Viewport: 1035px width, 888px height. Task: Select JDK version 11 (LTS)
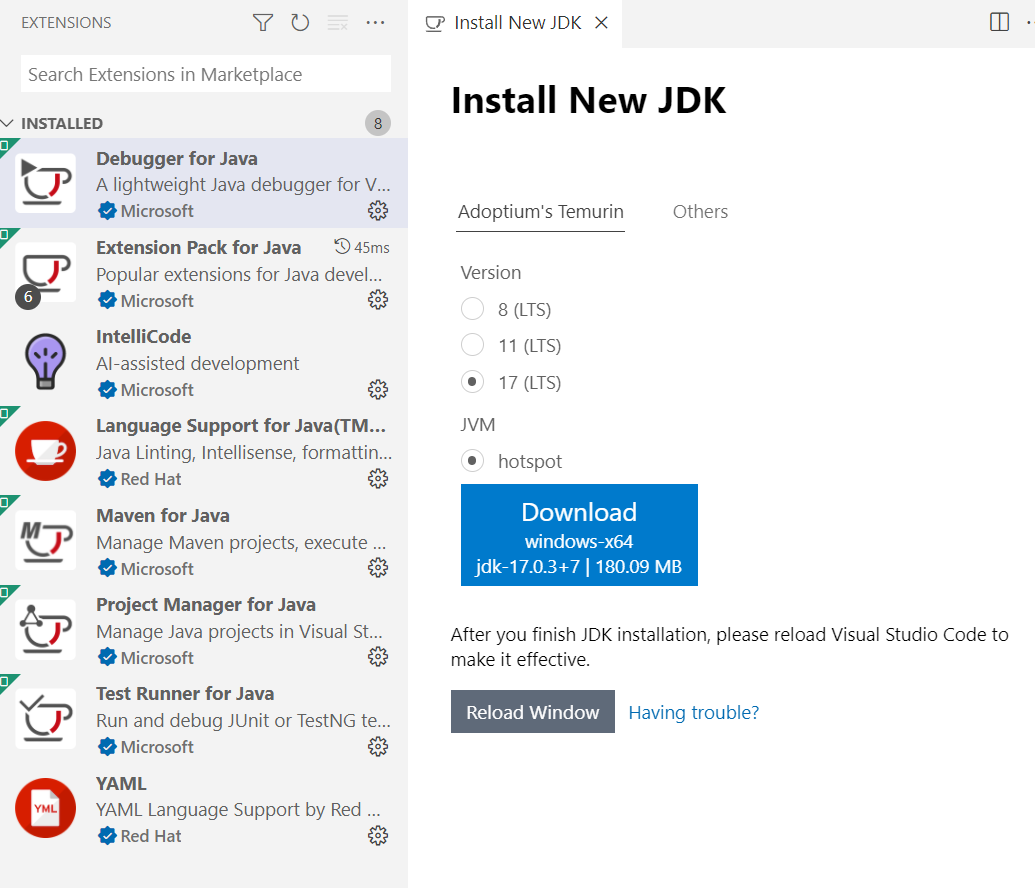click(x=473, y=345)
